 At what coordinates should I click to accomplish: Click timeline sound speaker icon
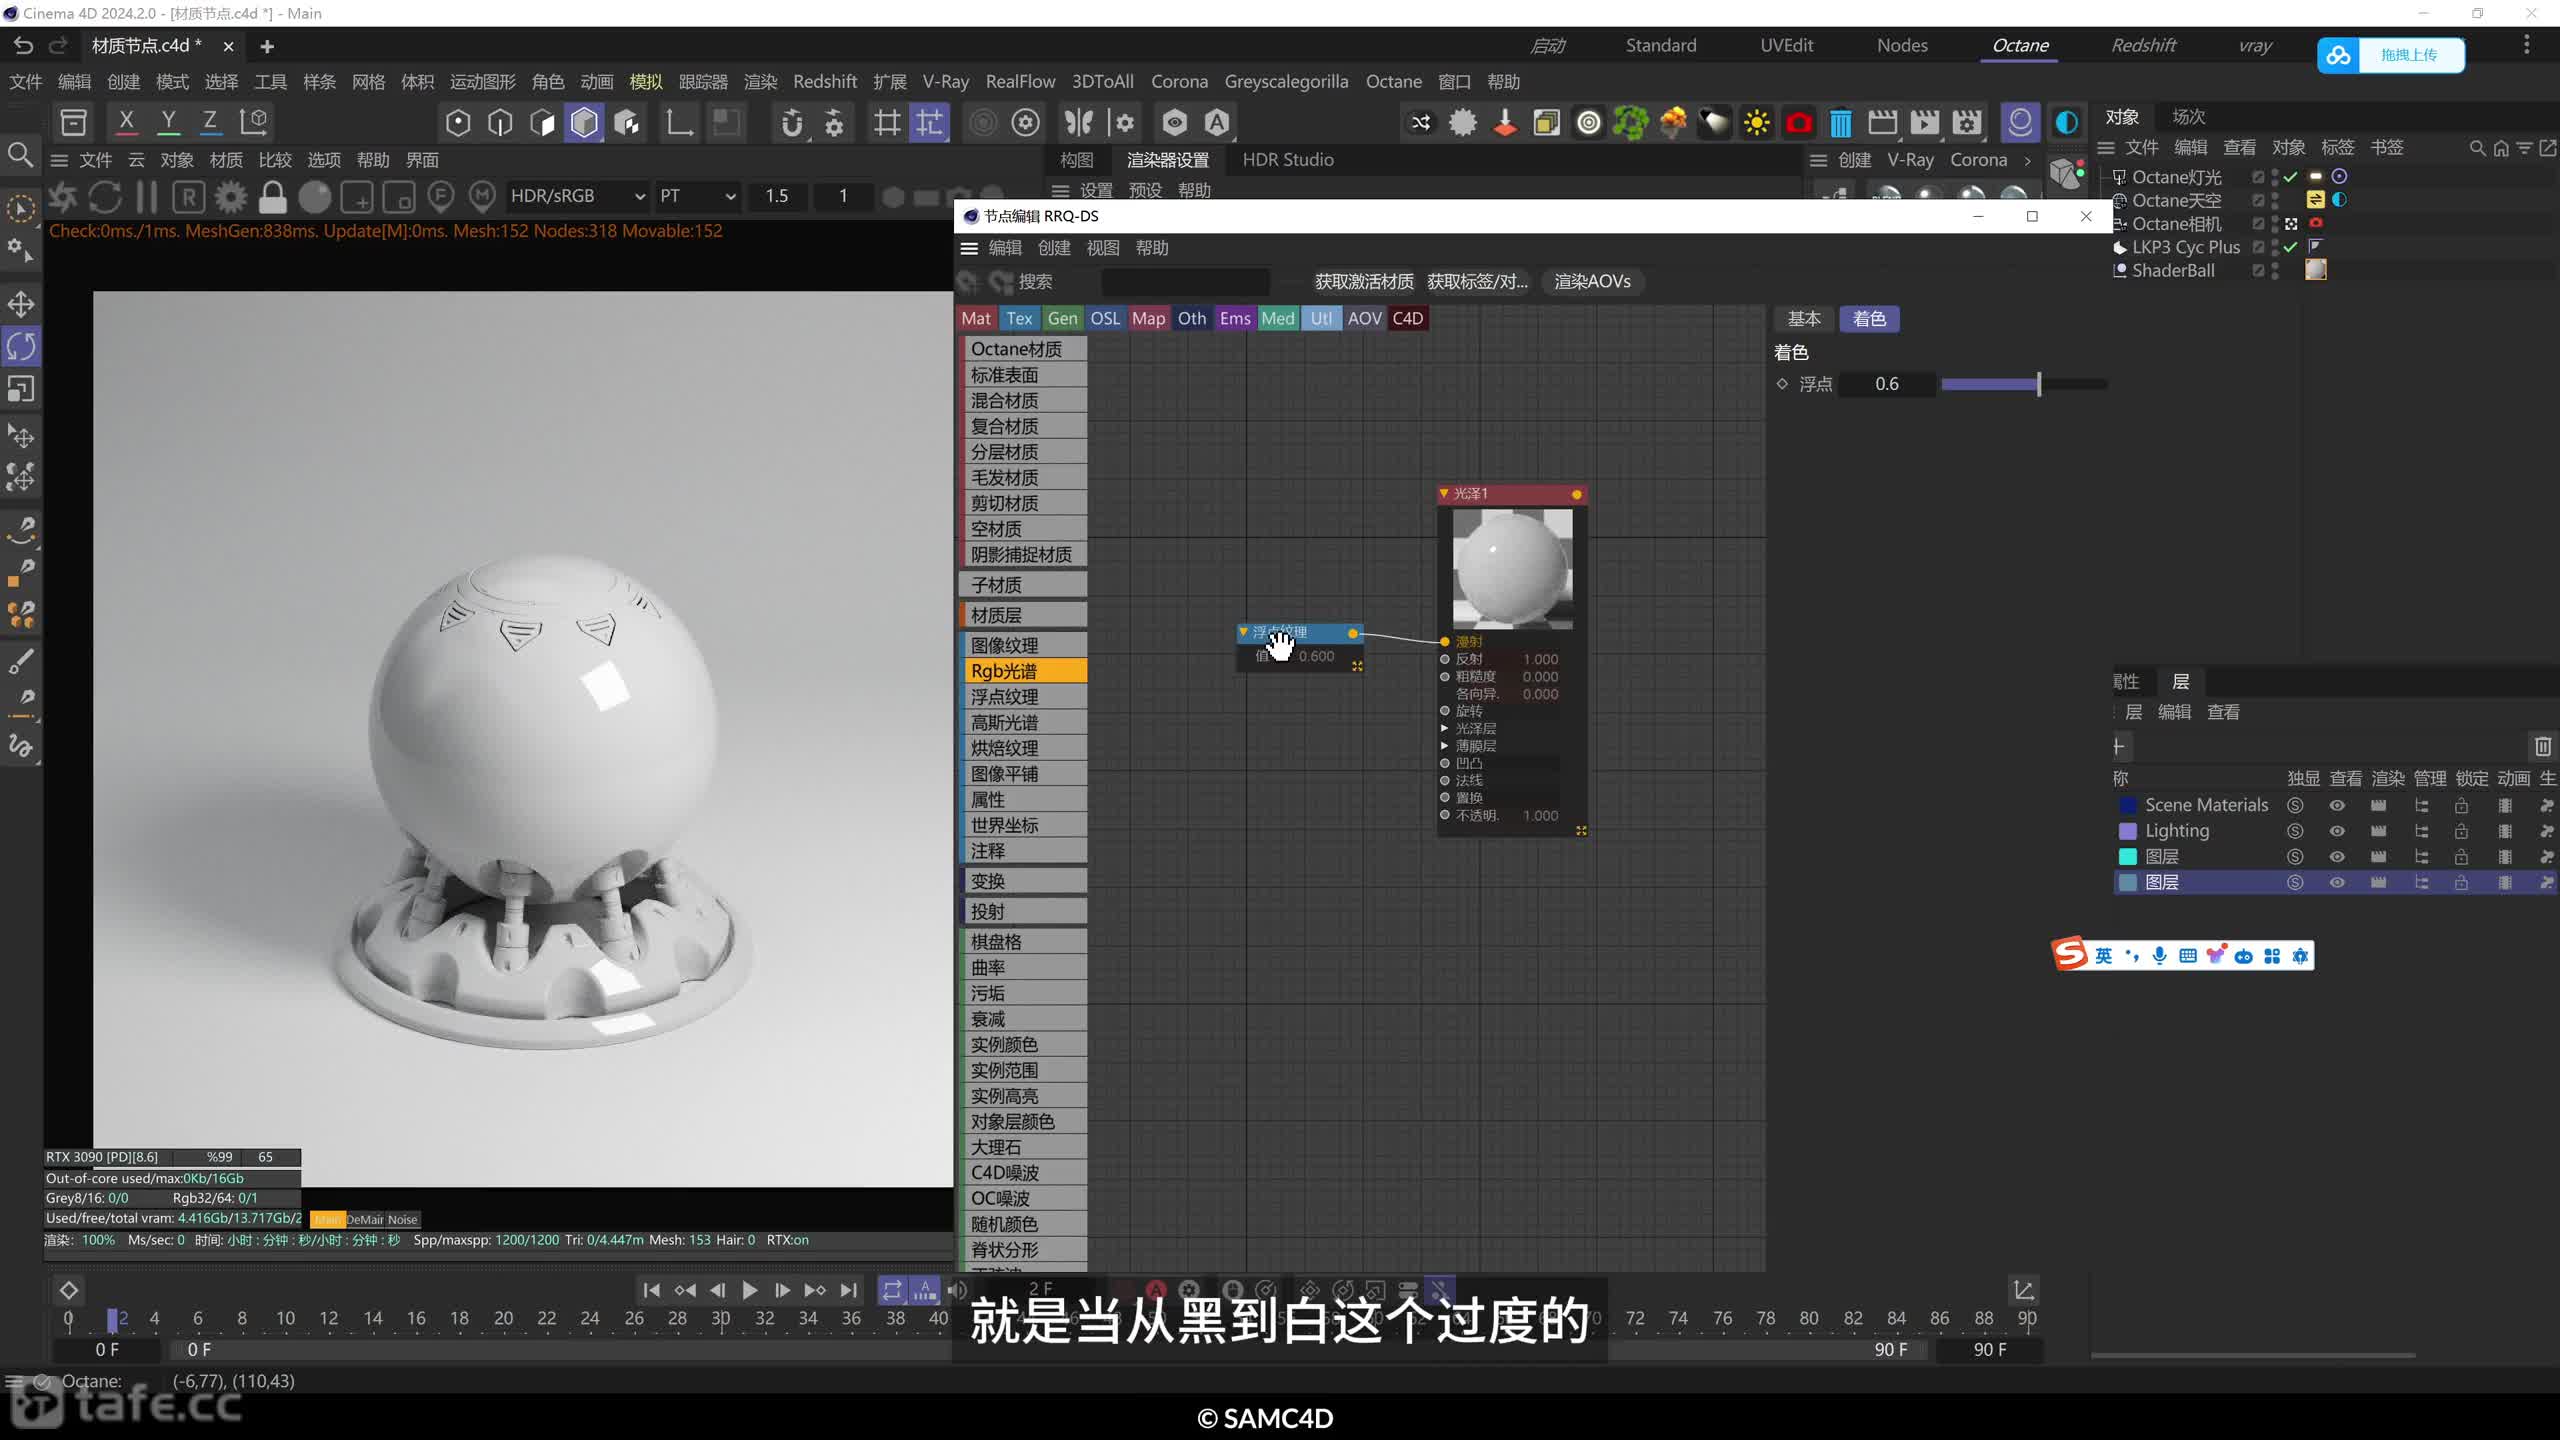957,1290
